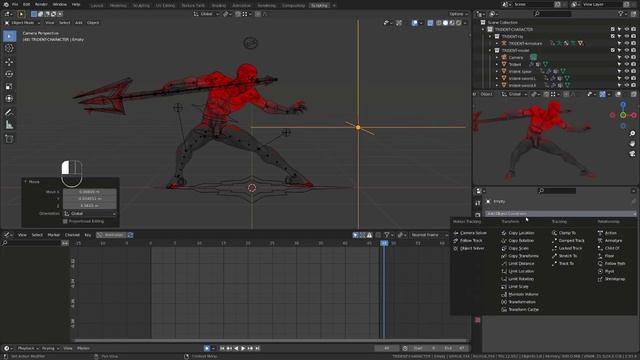Select the Move tool in the viewport toolbar
Image resolution: width=640 pixels, height=360 pixels.
(x=9, y=62)
